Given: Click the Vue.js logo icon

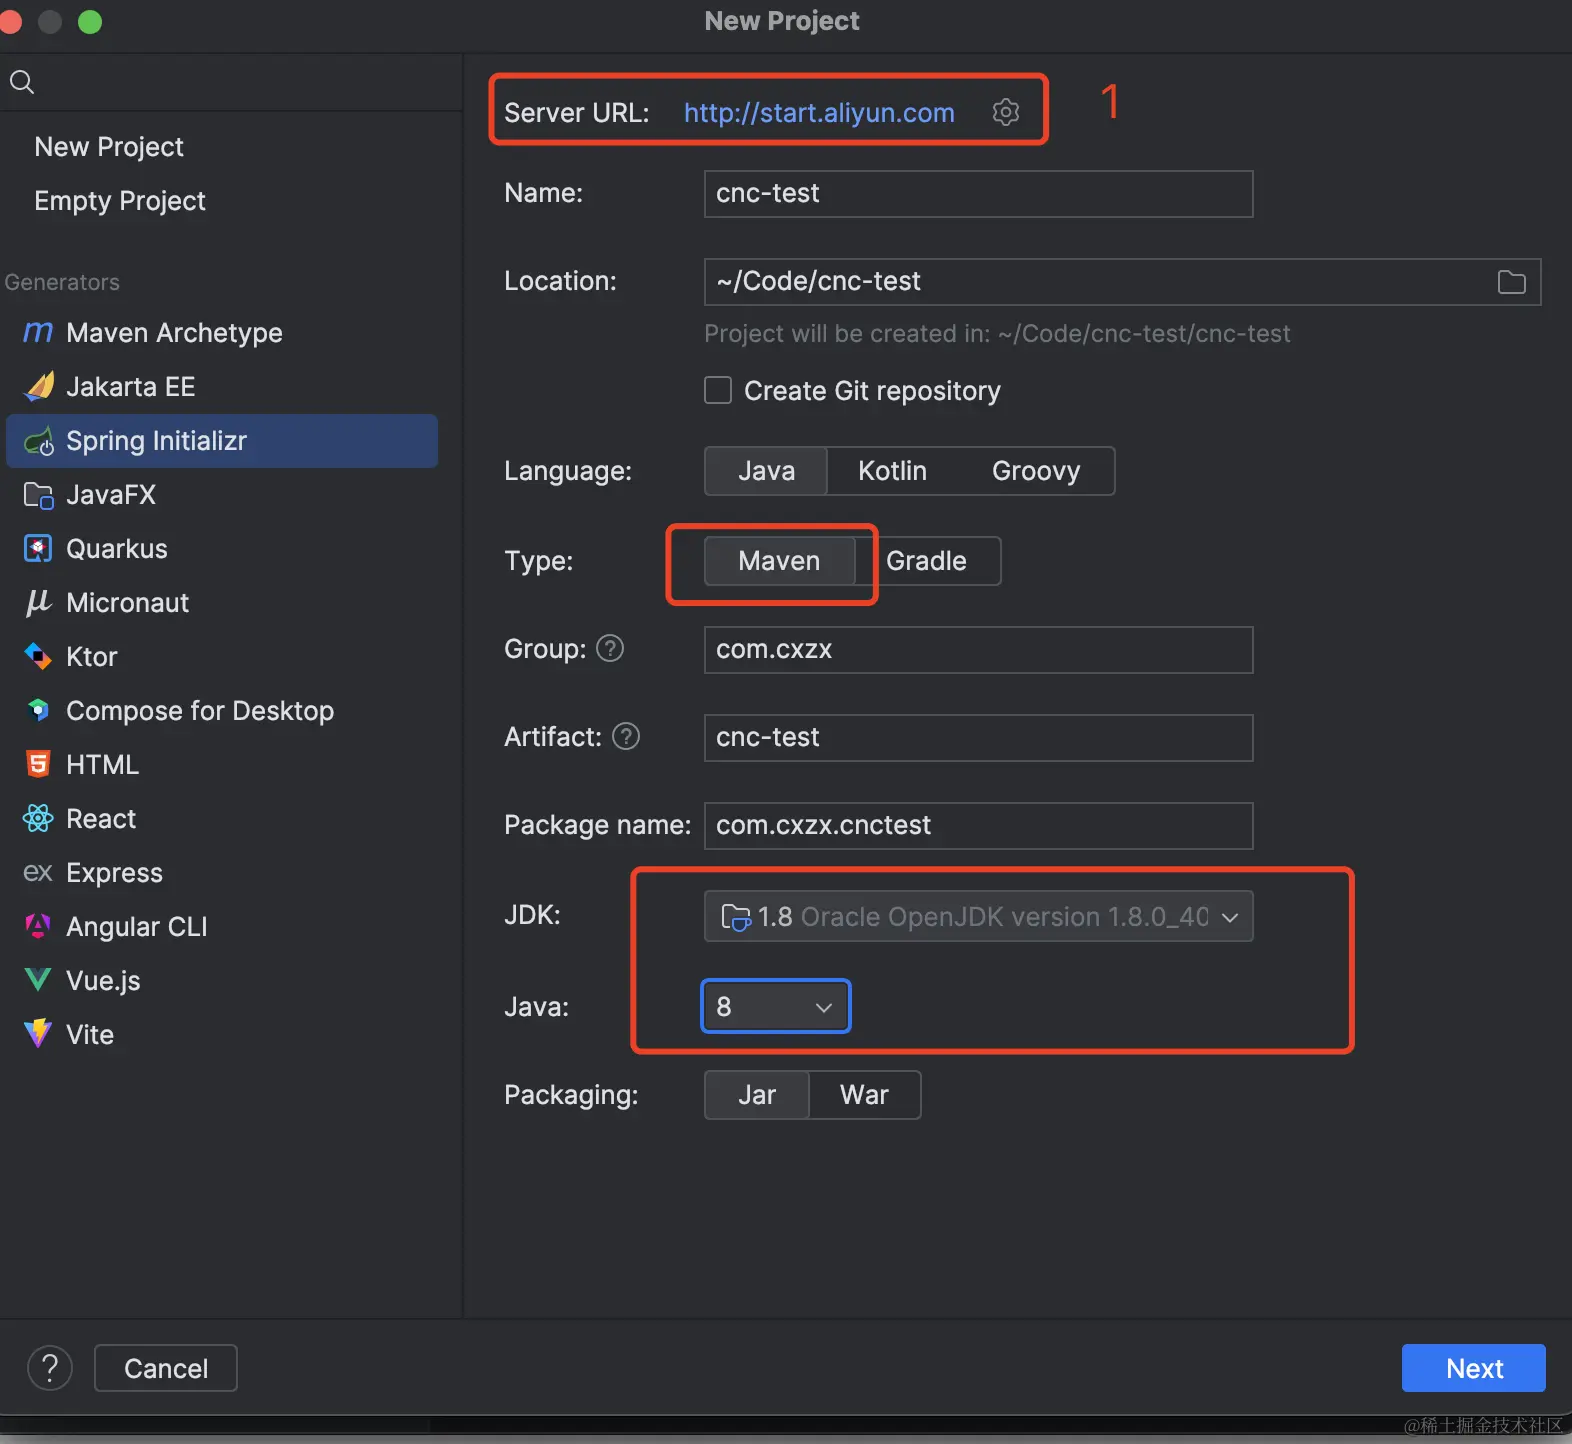Looking at the screenshot, I should (38, 980).
